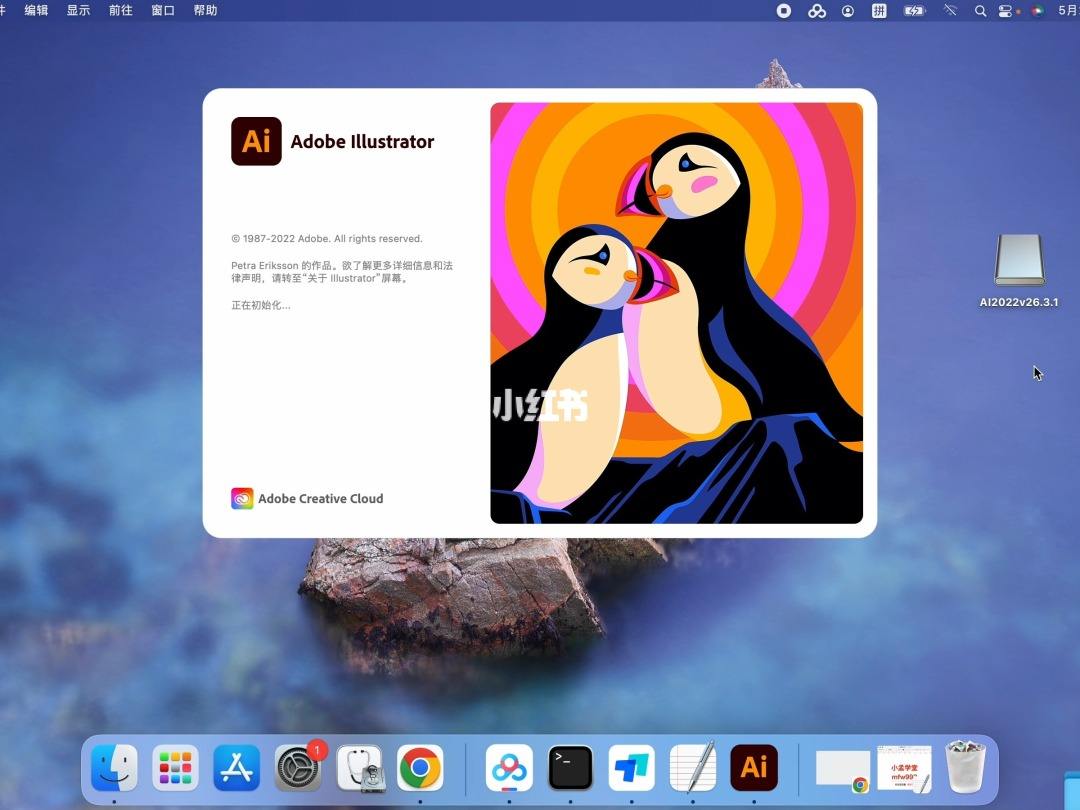Click the screen recording stop icon in the menu bar
This screenshot has height=810, width=1080.
784,11
